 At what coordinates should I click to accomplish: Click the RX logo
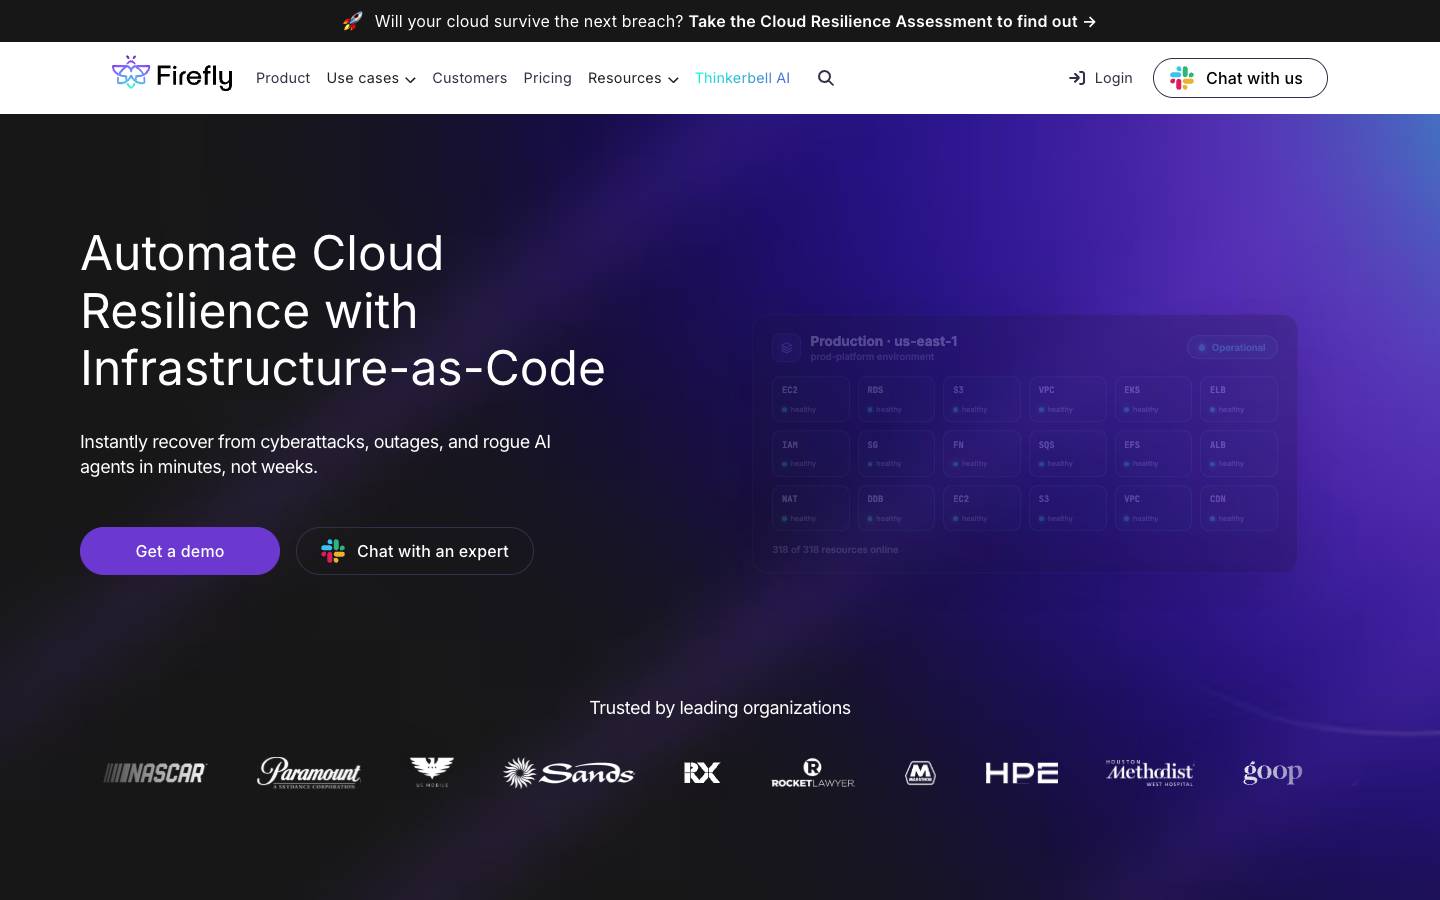702,772
